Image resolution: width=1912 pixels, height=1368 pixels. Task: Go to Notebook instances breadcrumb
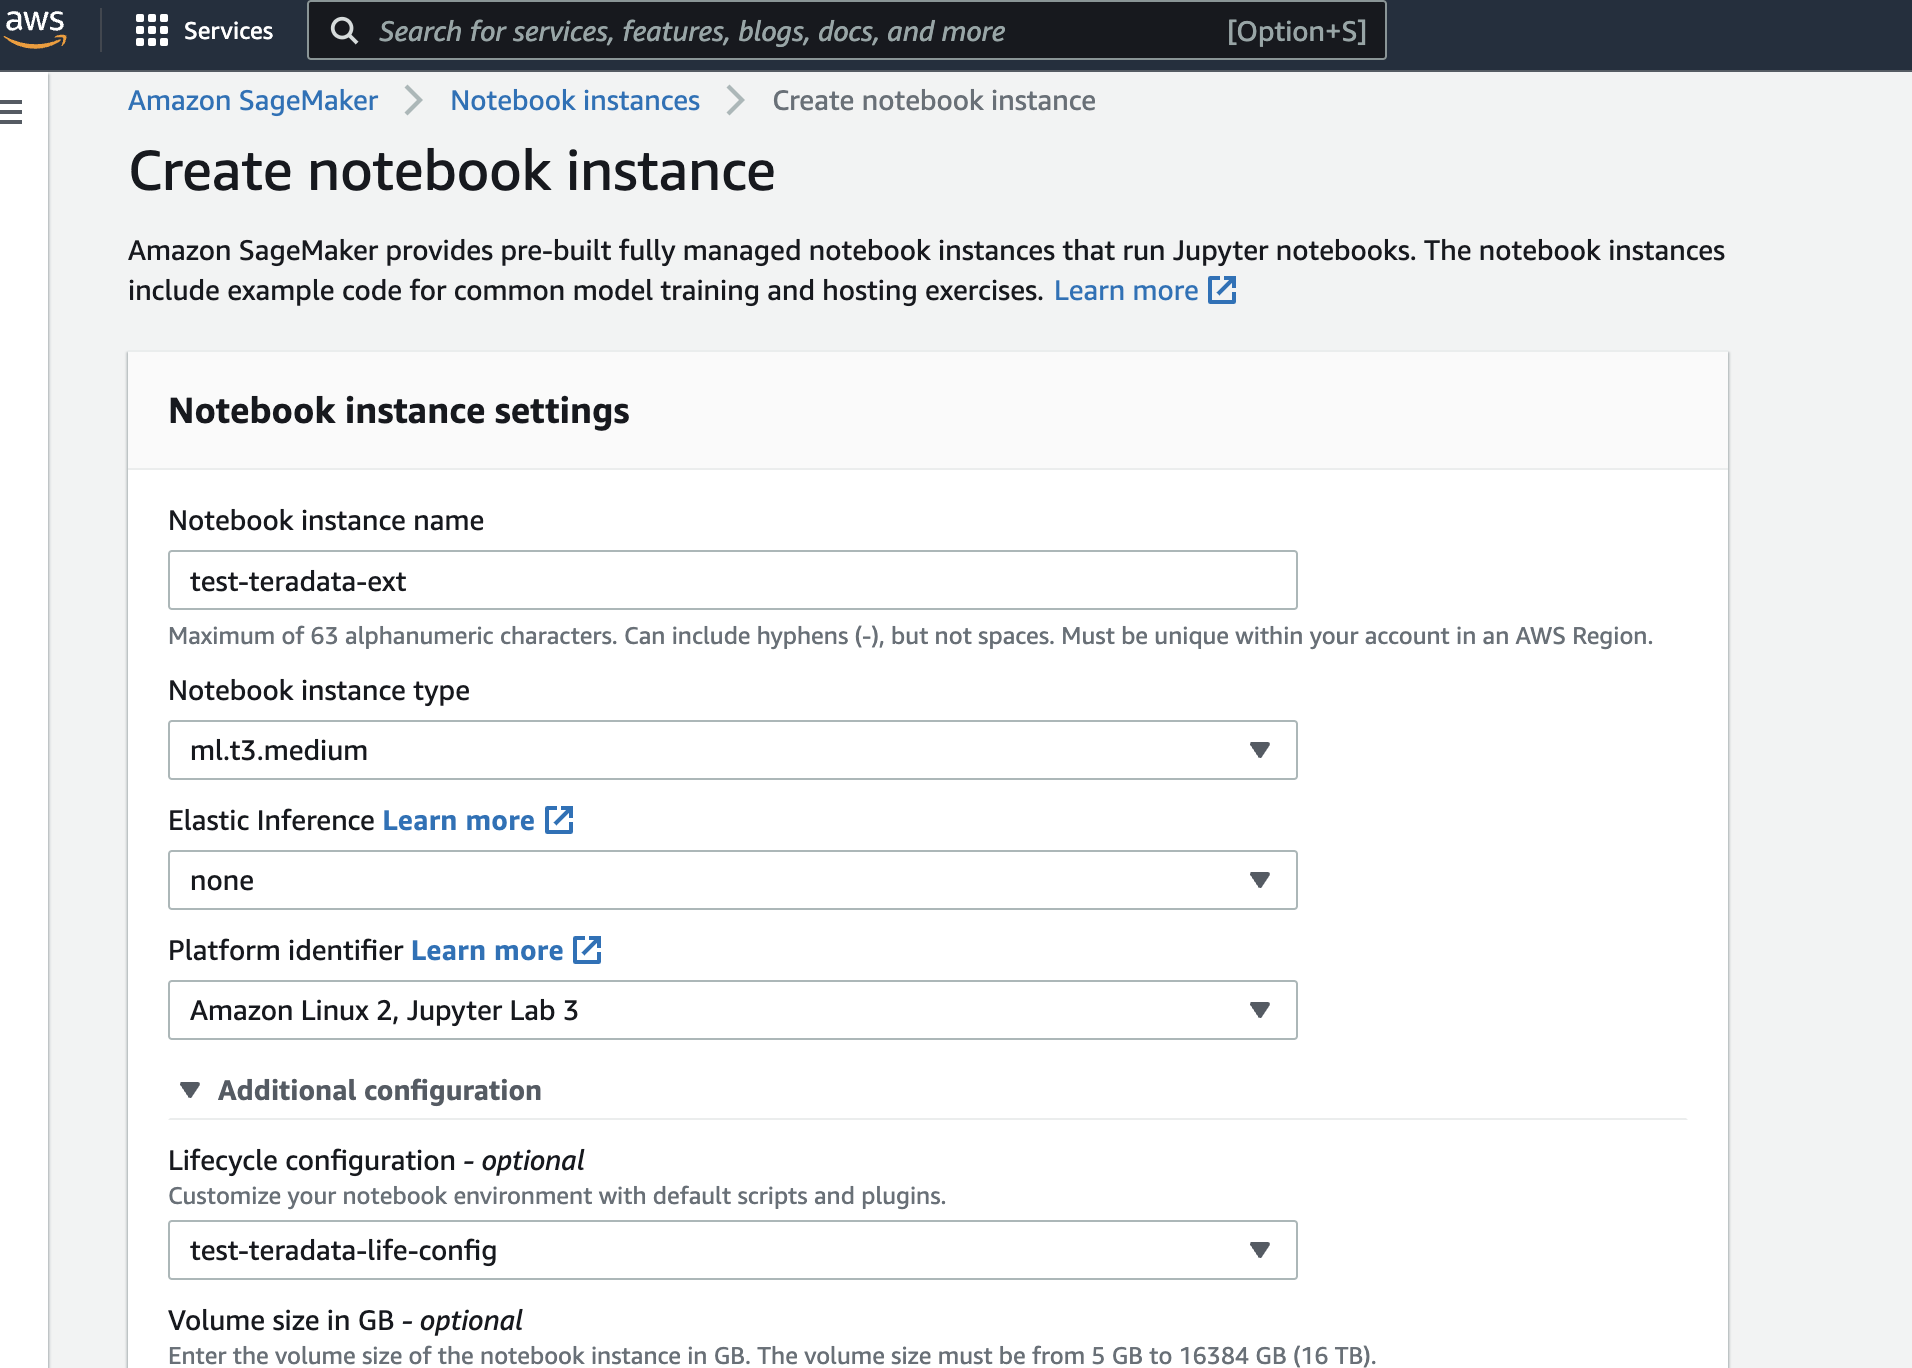pyautogui.click(x=575, y=100)
